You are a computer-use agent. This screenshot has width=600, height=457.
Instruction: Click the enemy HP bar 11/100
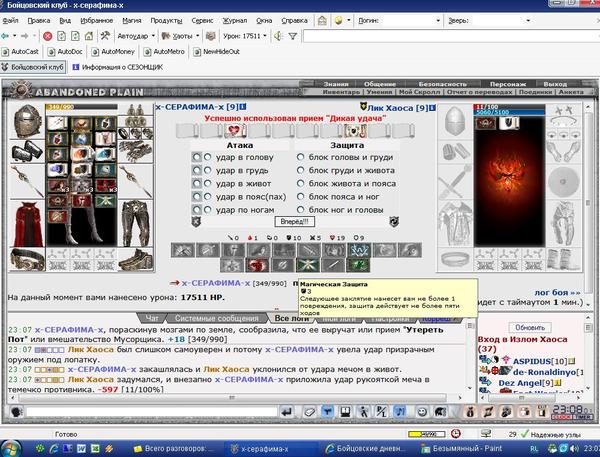click(x=509, y=106)
